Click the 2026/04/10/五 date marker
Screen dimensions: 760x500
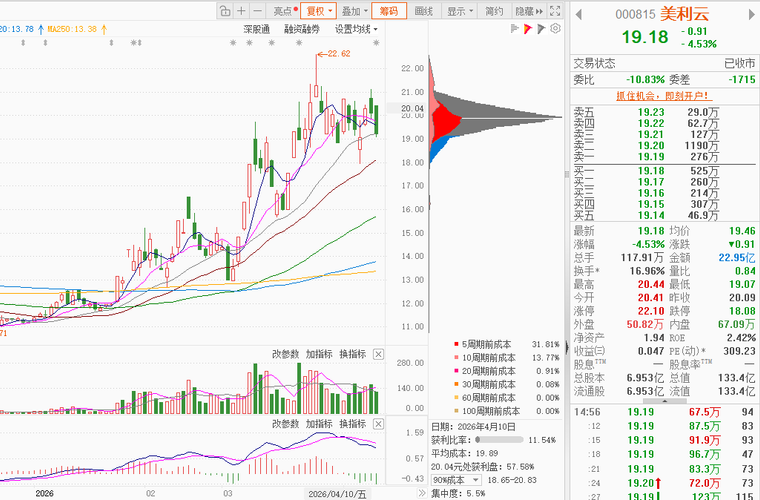click(x=337, y=494)
